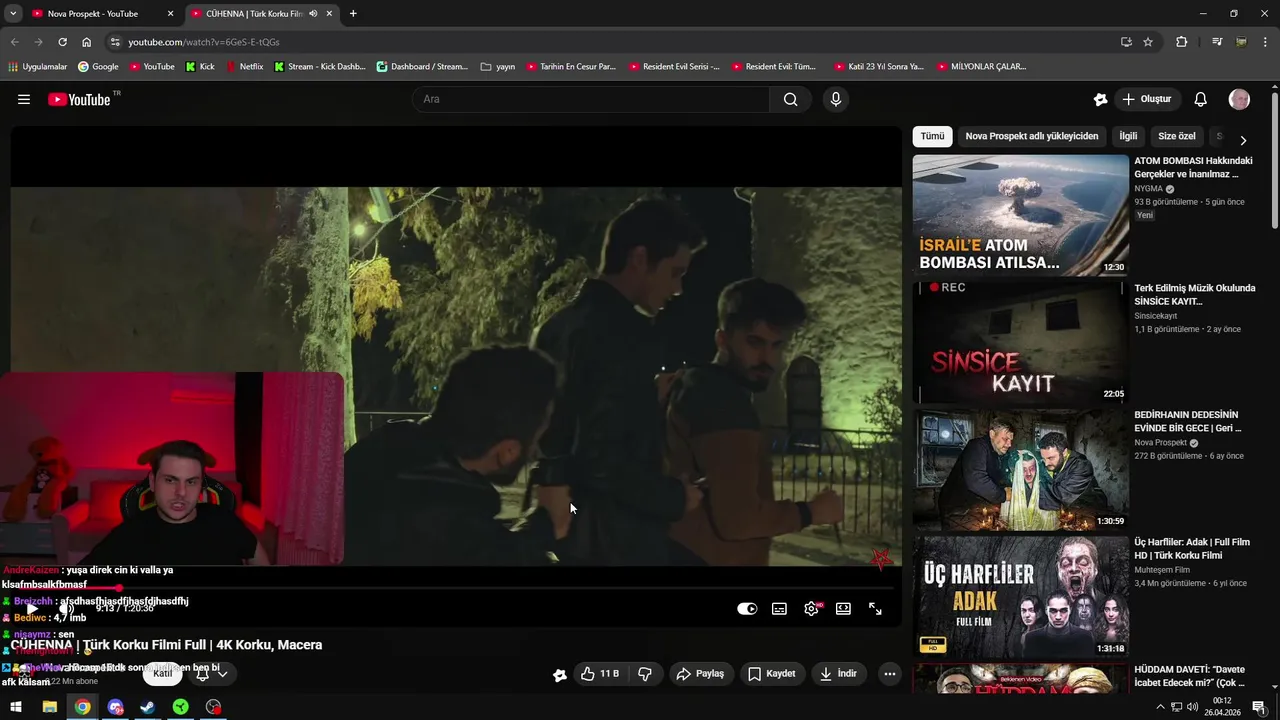Show next filter chips with arrow
The image size is (1280, 720).
(1243, 140)
